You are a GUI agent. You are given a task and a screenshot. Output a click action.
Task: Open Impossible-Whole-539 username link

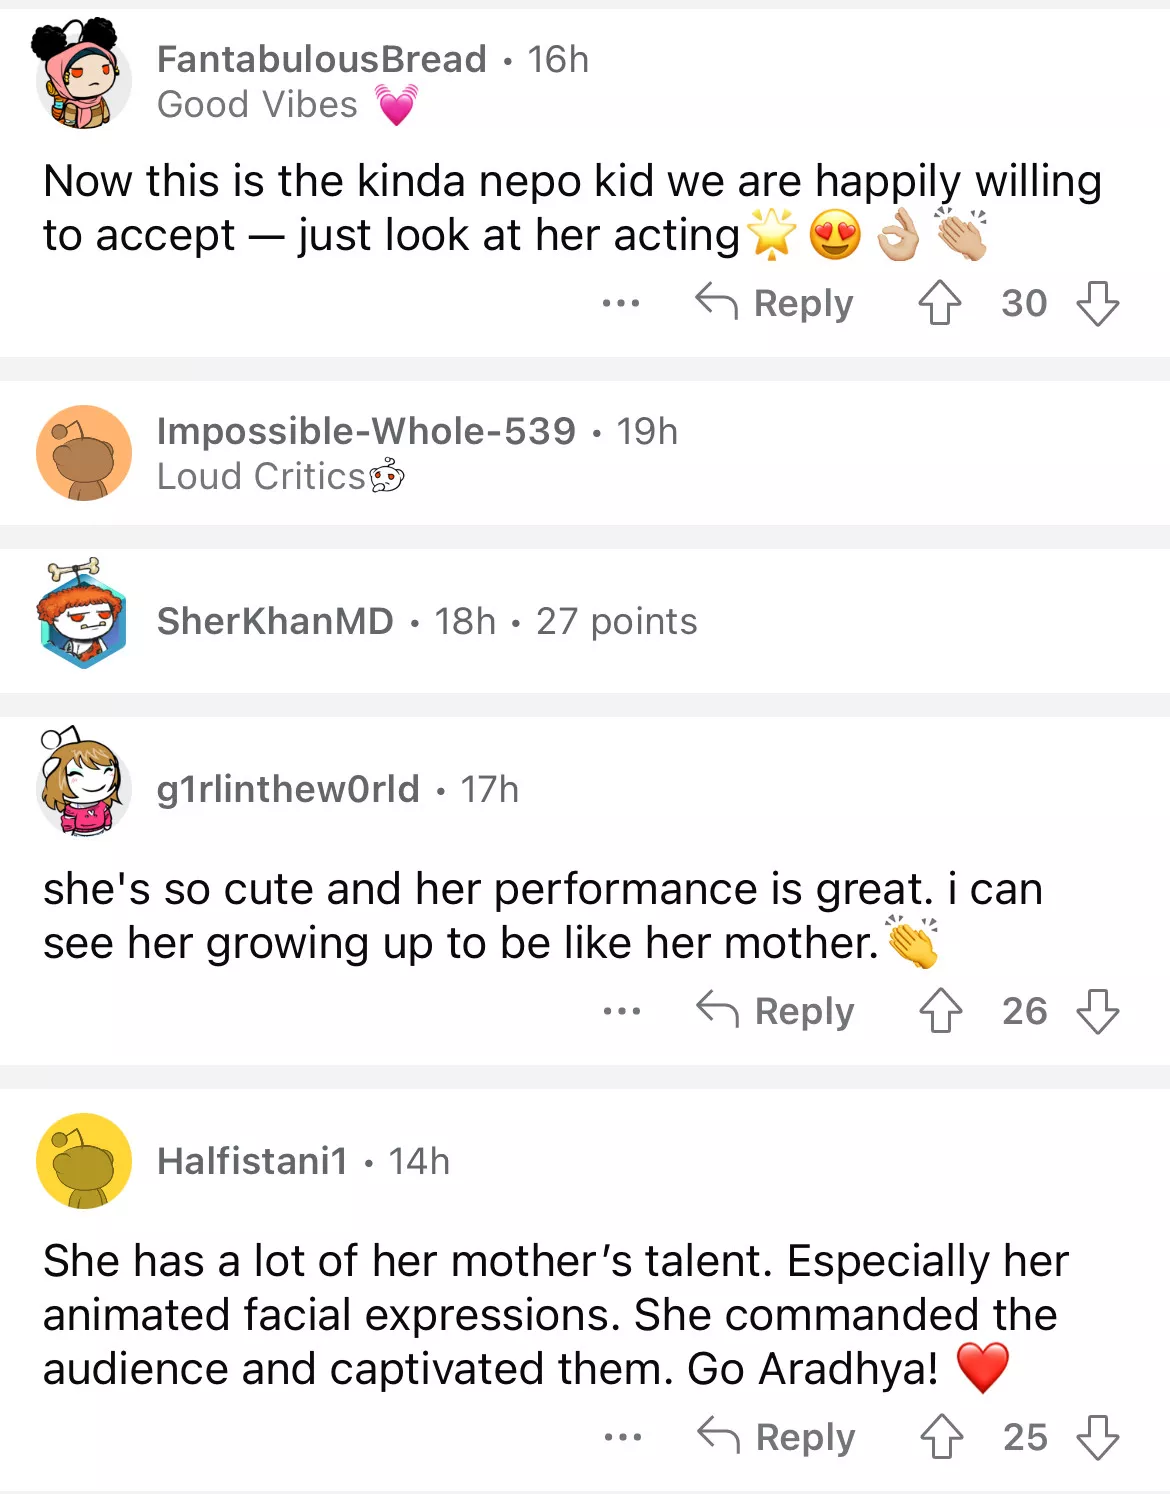tap(366, 431)
